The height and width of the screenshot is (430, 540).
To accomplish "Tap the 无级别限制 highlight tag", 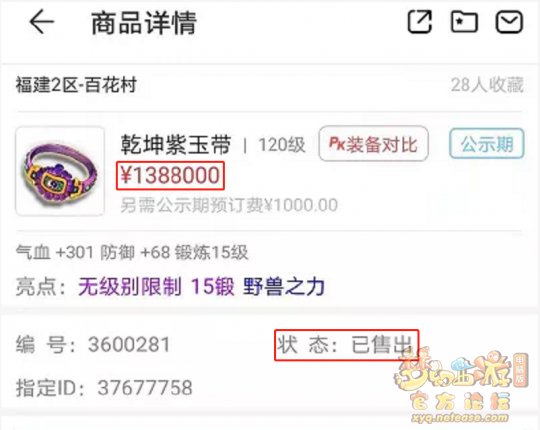I will [130, 286].
